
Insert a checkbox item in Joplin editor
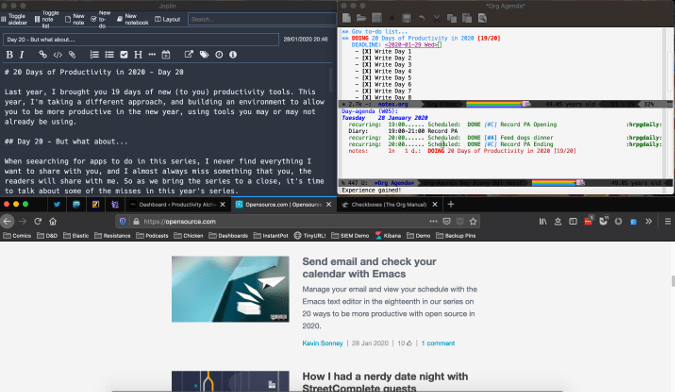pos(124,55)
